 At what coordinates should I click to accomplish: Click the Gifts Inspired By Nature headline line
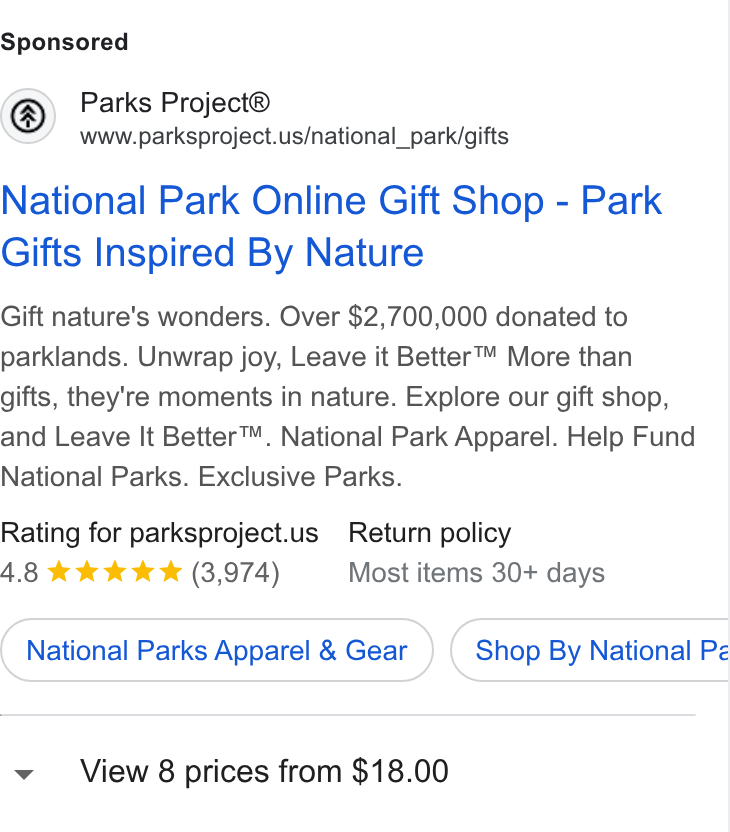coord(212,253)
